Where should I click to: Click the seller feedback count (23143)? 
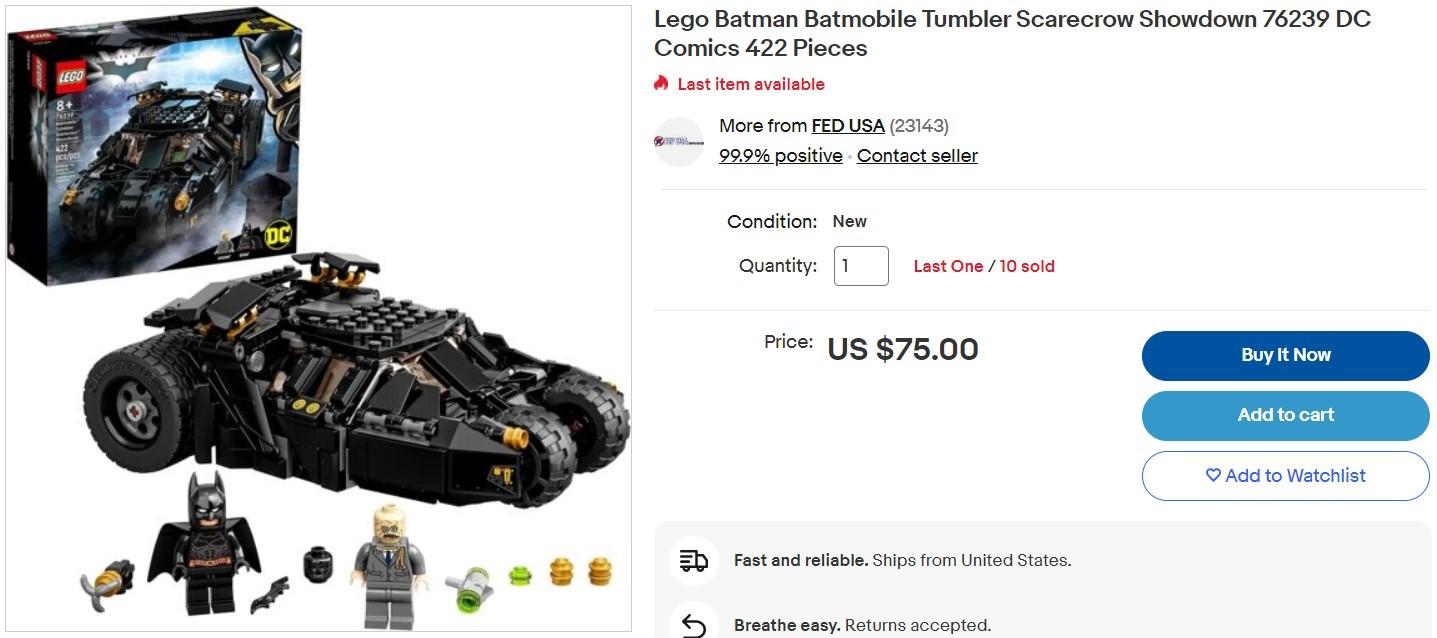(919, 126)
